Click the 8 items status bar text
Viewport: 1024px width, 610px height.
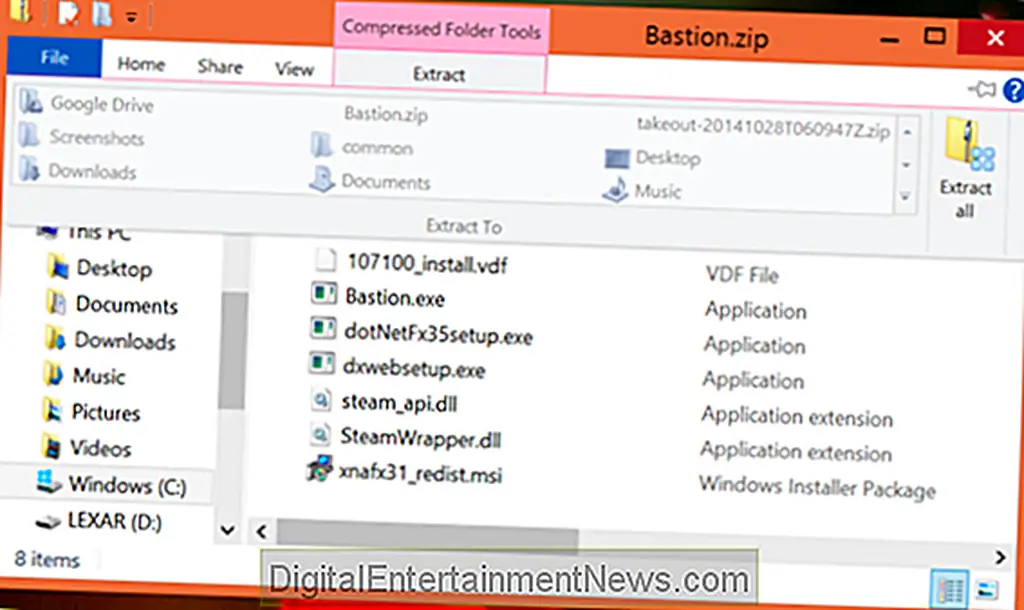(x=47, y=560)
